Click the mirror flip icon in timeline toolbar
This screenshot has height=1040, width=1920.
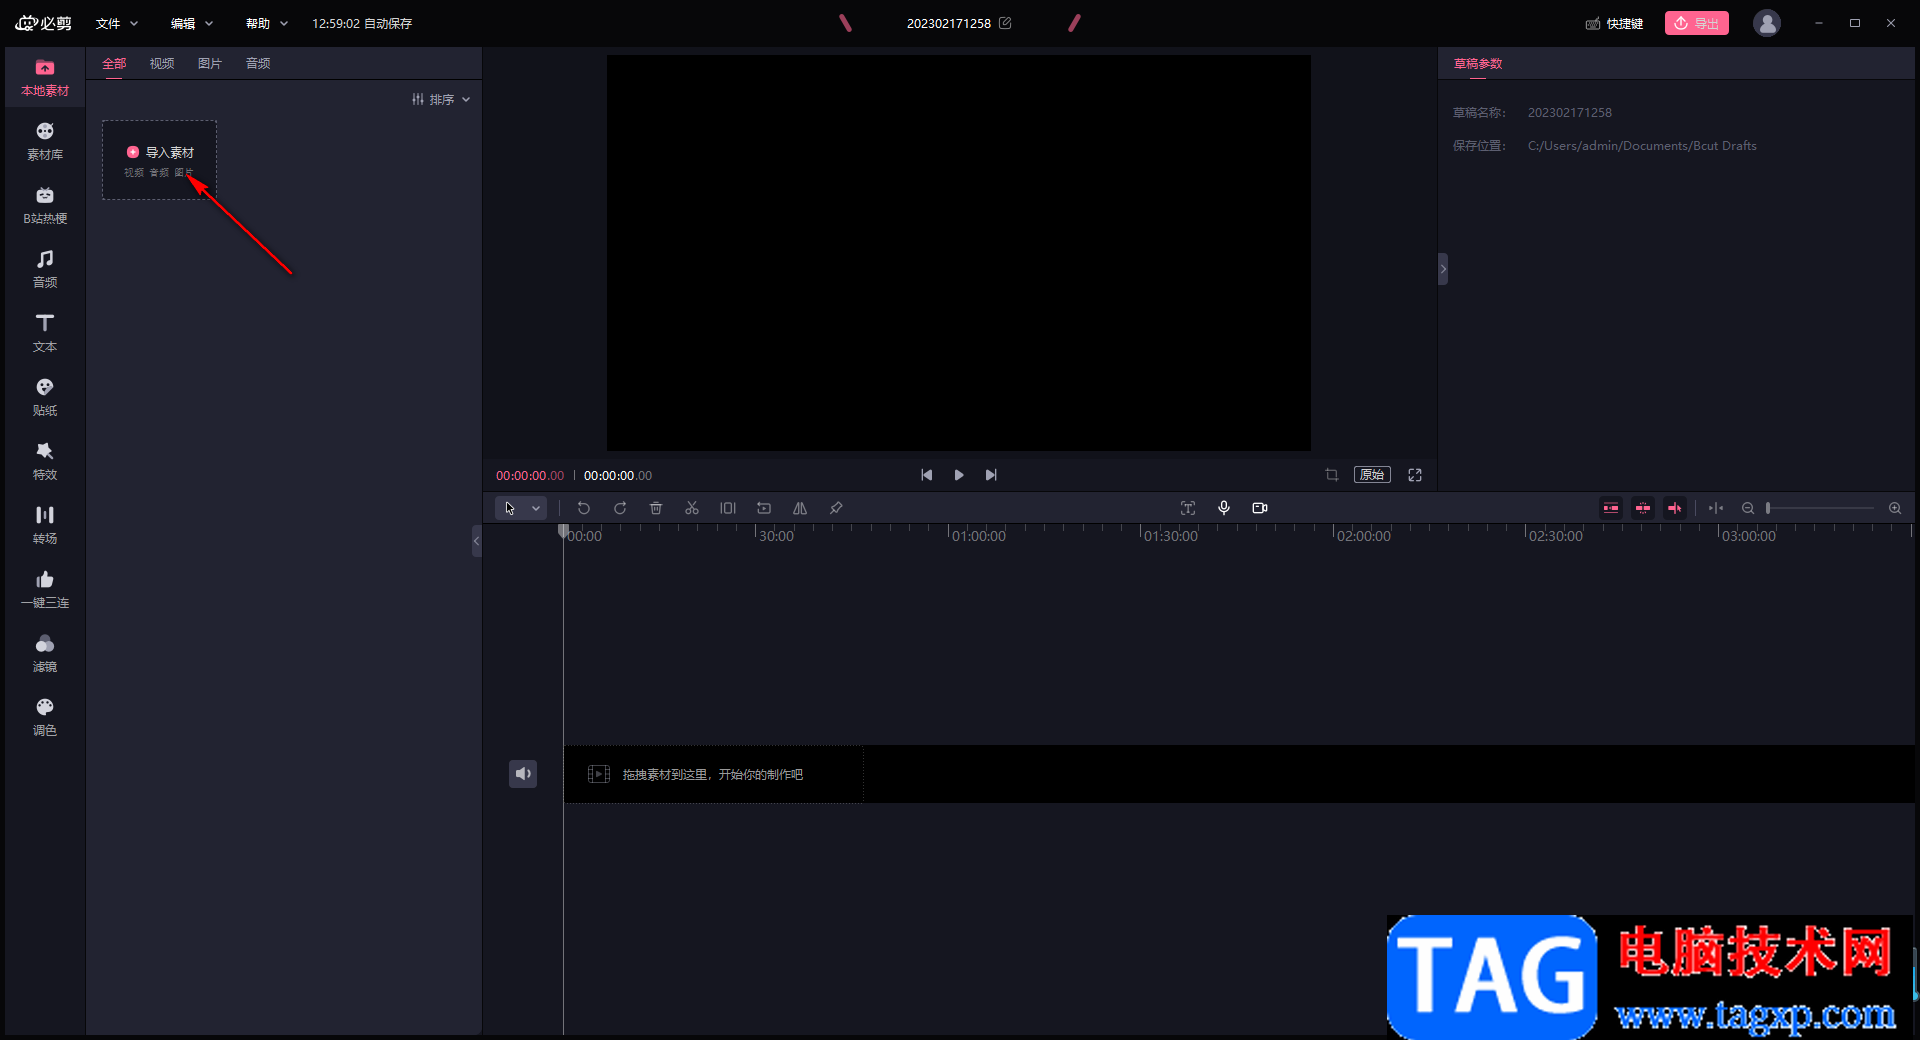(800, 508)
